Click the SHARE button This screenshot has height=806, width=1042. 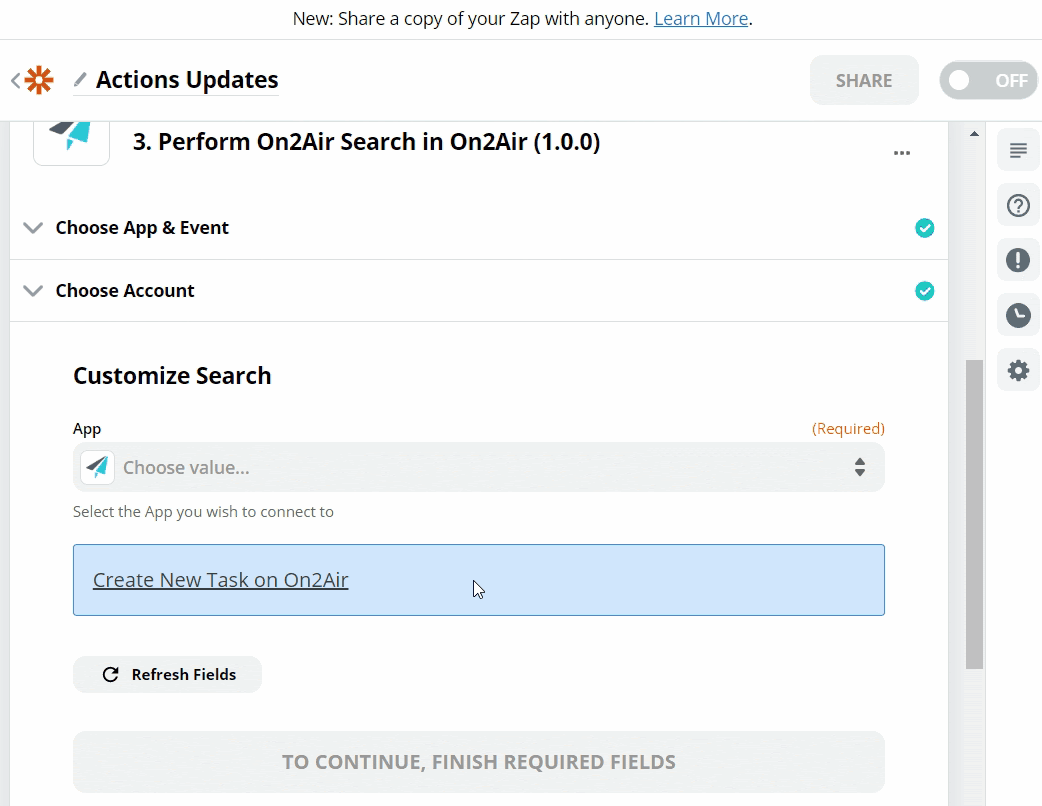point(864,81)
